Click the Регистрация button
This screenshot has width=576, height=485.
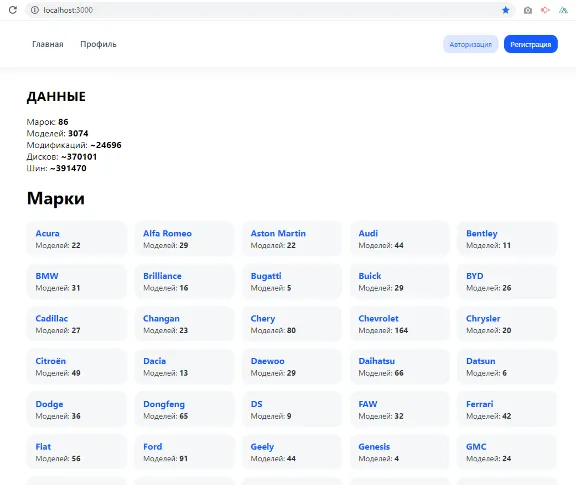[531, 44]
